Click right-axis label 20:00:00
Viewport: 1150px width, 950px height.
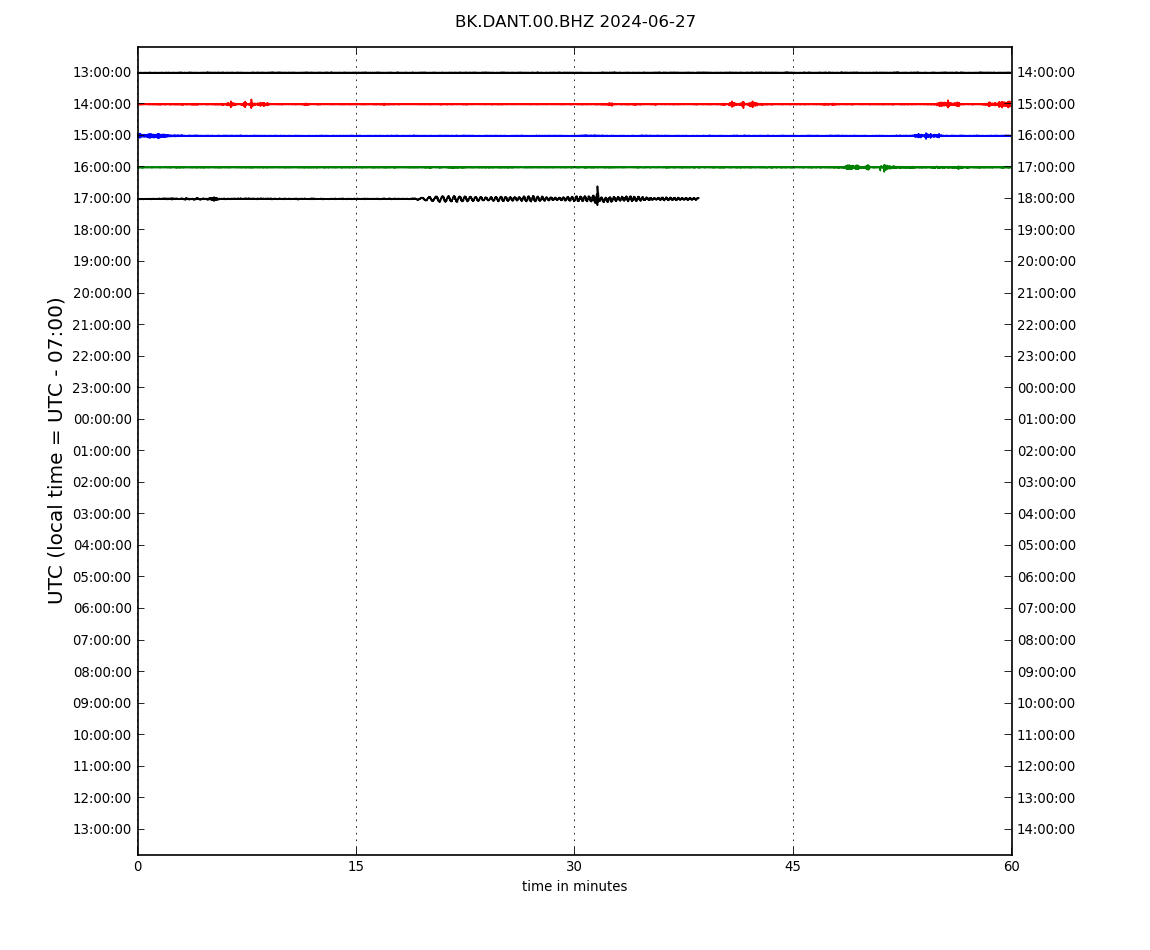point(1046,262)
